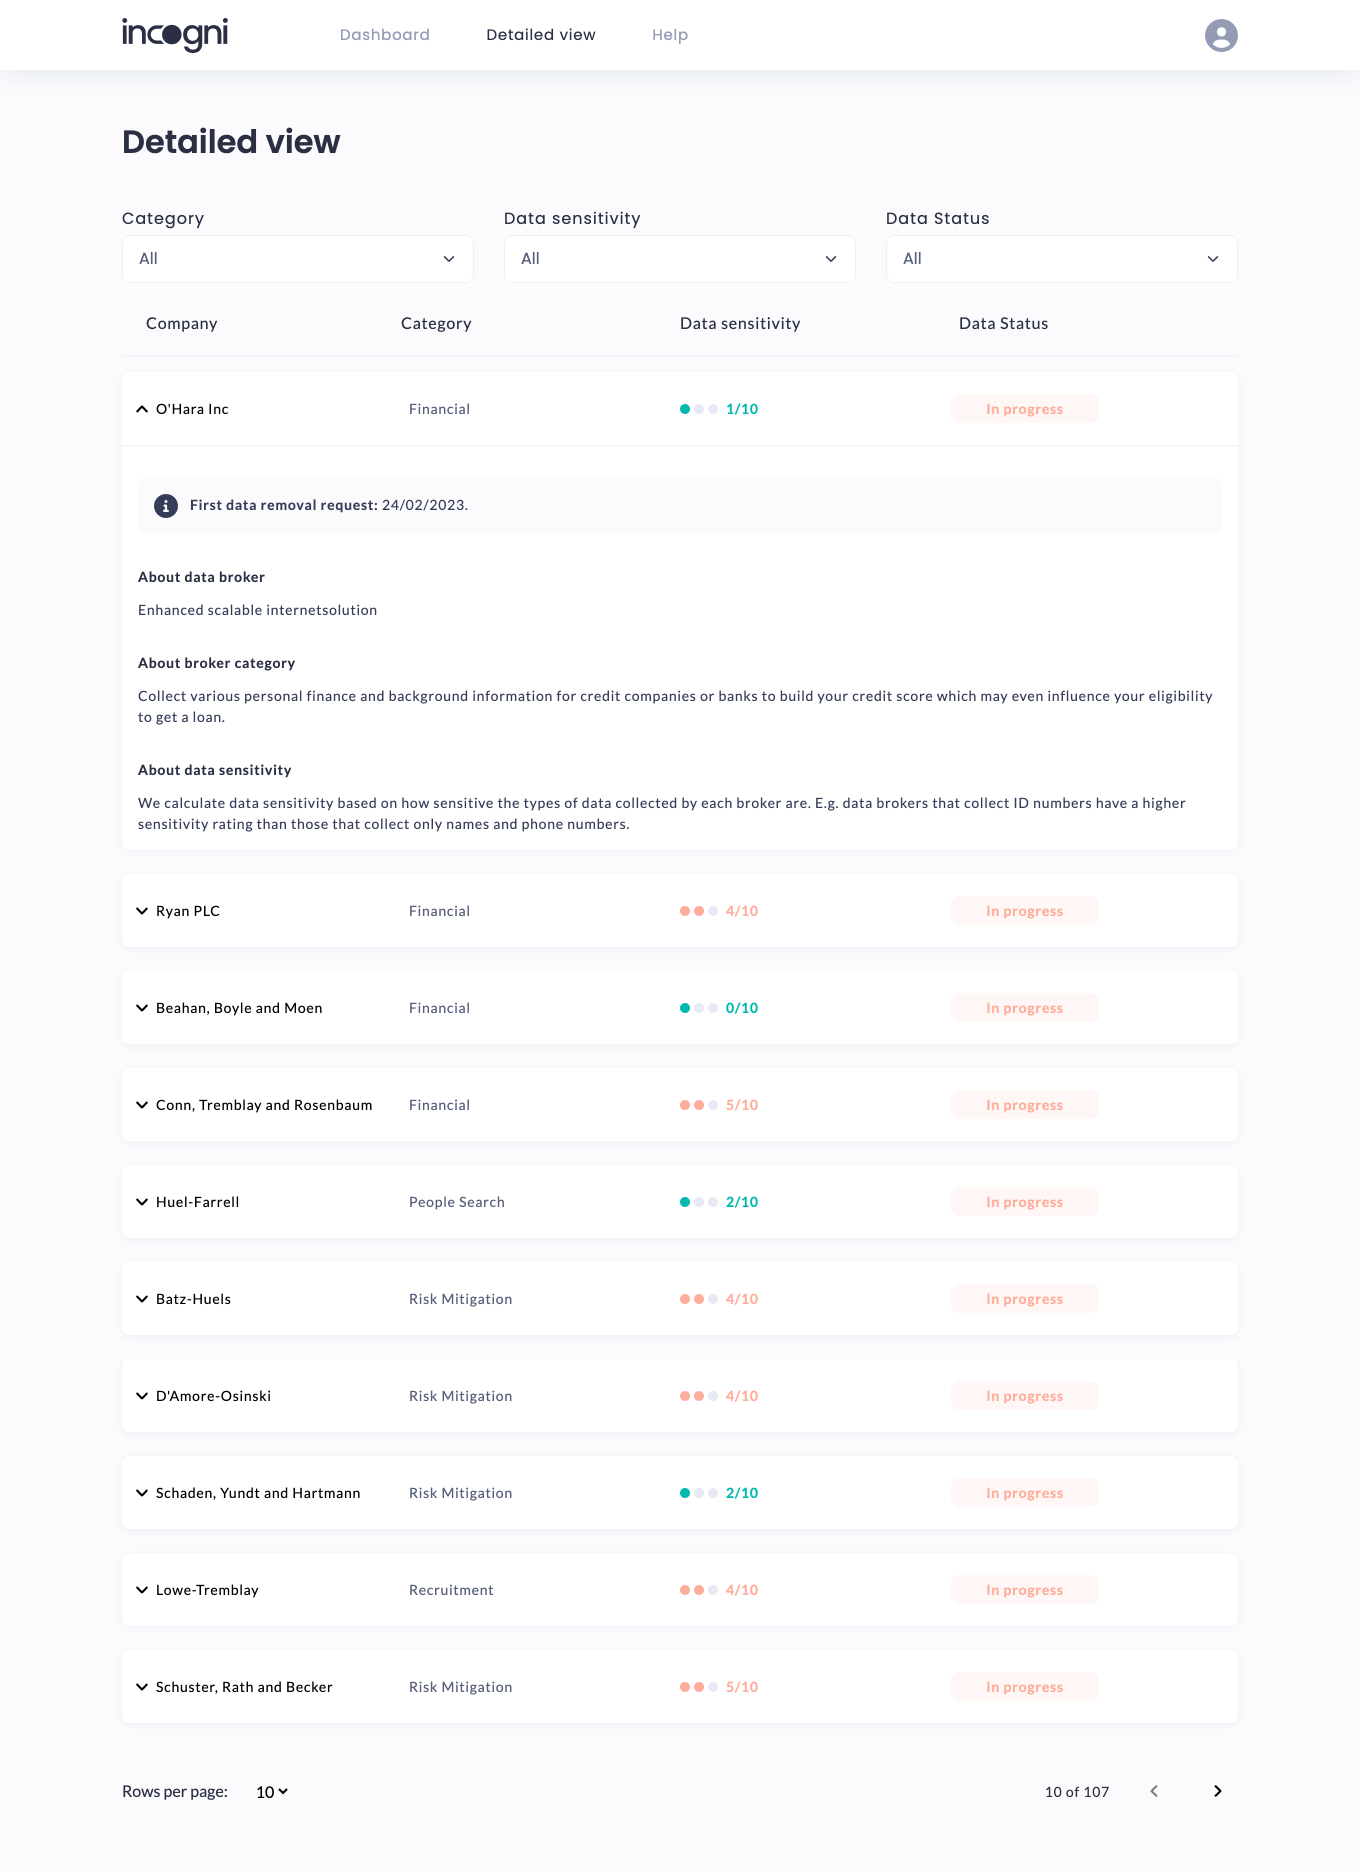This screenshot has height=1871, width=1360.
Task: Open the Data sensitivity filter dropdown
Action: [x=679, y=259]
